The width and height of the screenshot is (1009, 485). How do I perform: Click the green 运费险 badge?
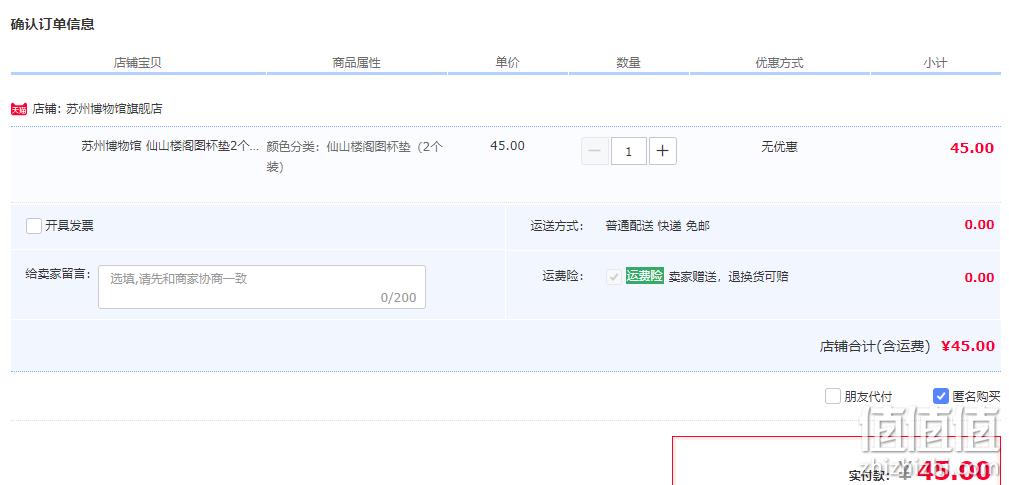(644, 277)
